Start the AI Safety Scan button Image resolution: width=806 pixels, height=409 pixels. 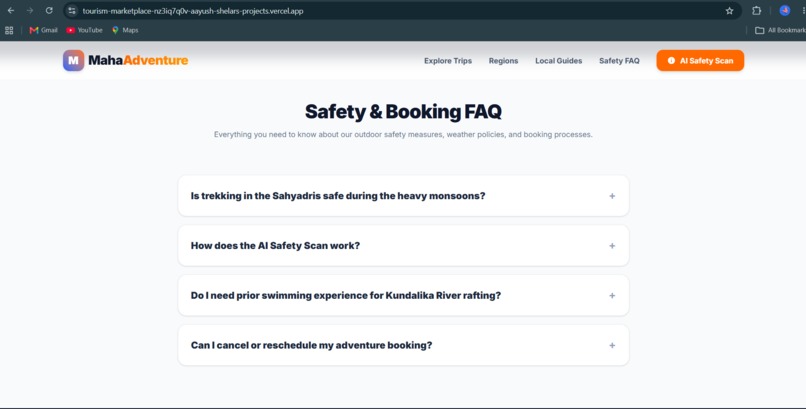pos(700,61)
